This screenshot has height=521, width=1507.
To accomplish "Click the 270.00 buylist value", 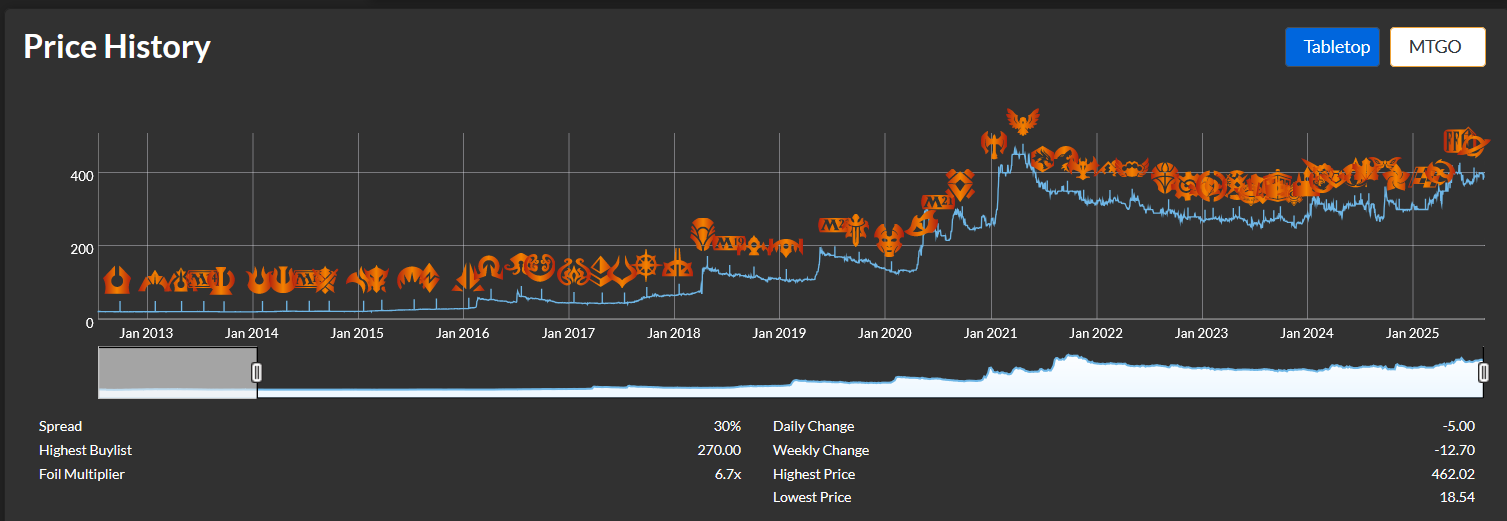I will pos(719,450).
